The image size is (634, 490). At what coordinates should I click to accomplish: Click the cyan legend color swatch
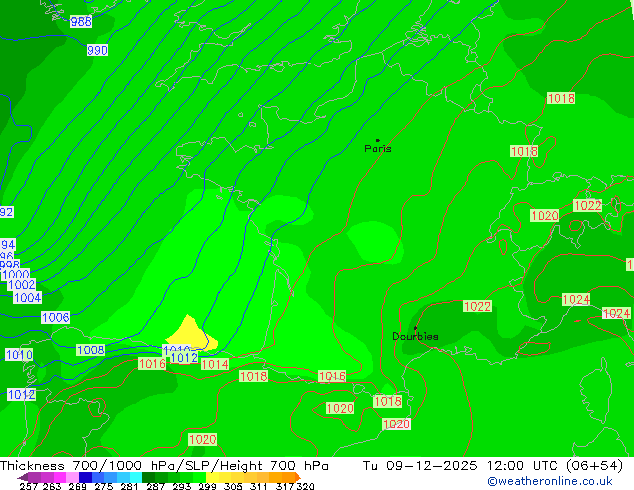pos(135,477)
